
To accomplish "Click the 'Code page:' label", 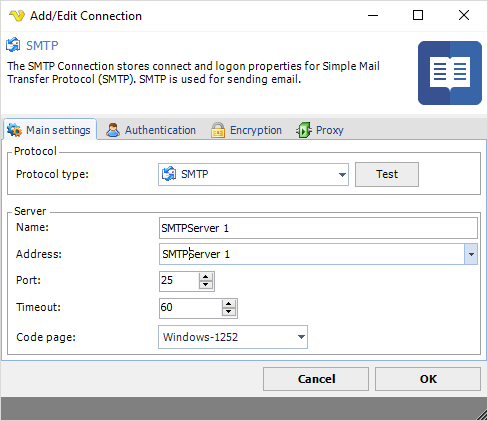I will pos(46,337).
